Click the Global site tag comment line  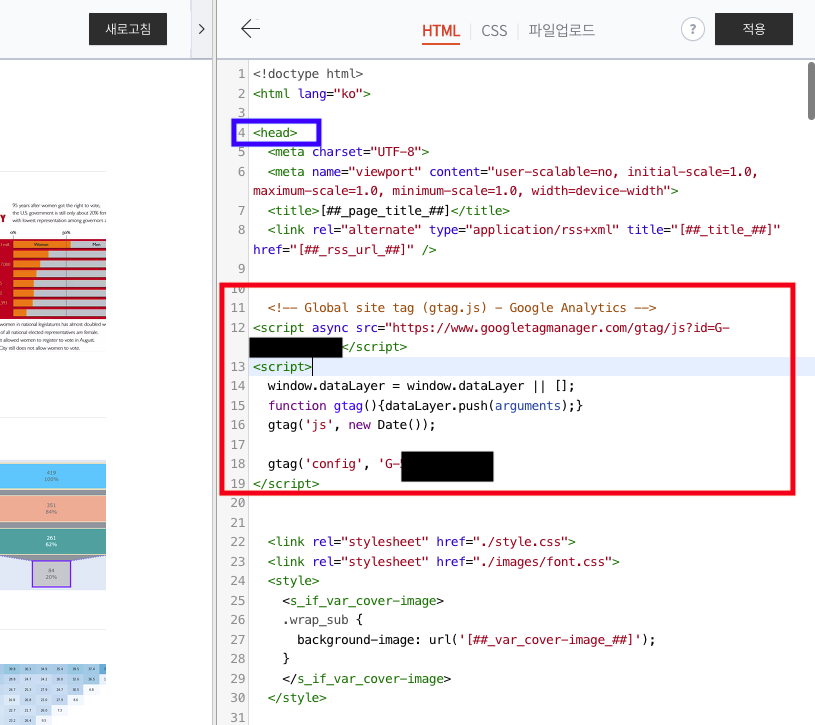[x=462, y=308]
